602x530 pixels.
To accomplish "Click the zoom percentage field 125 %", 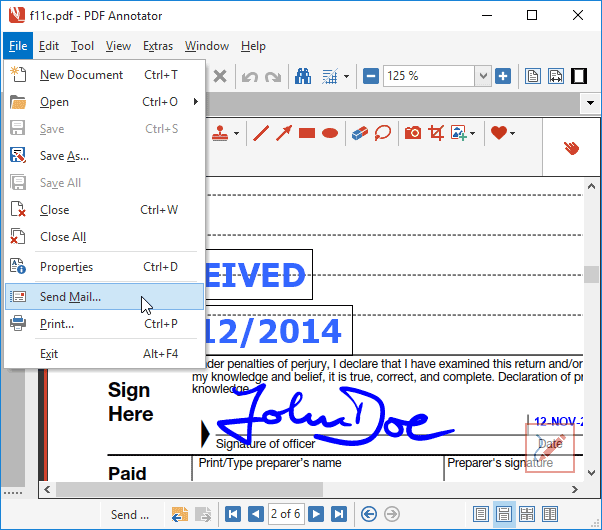I will click(429, 76).
